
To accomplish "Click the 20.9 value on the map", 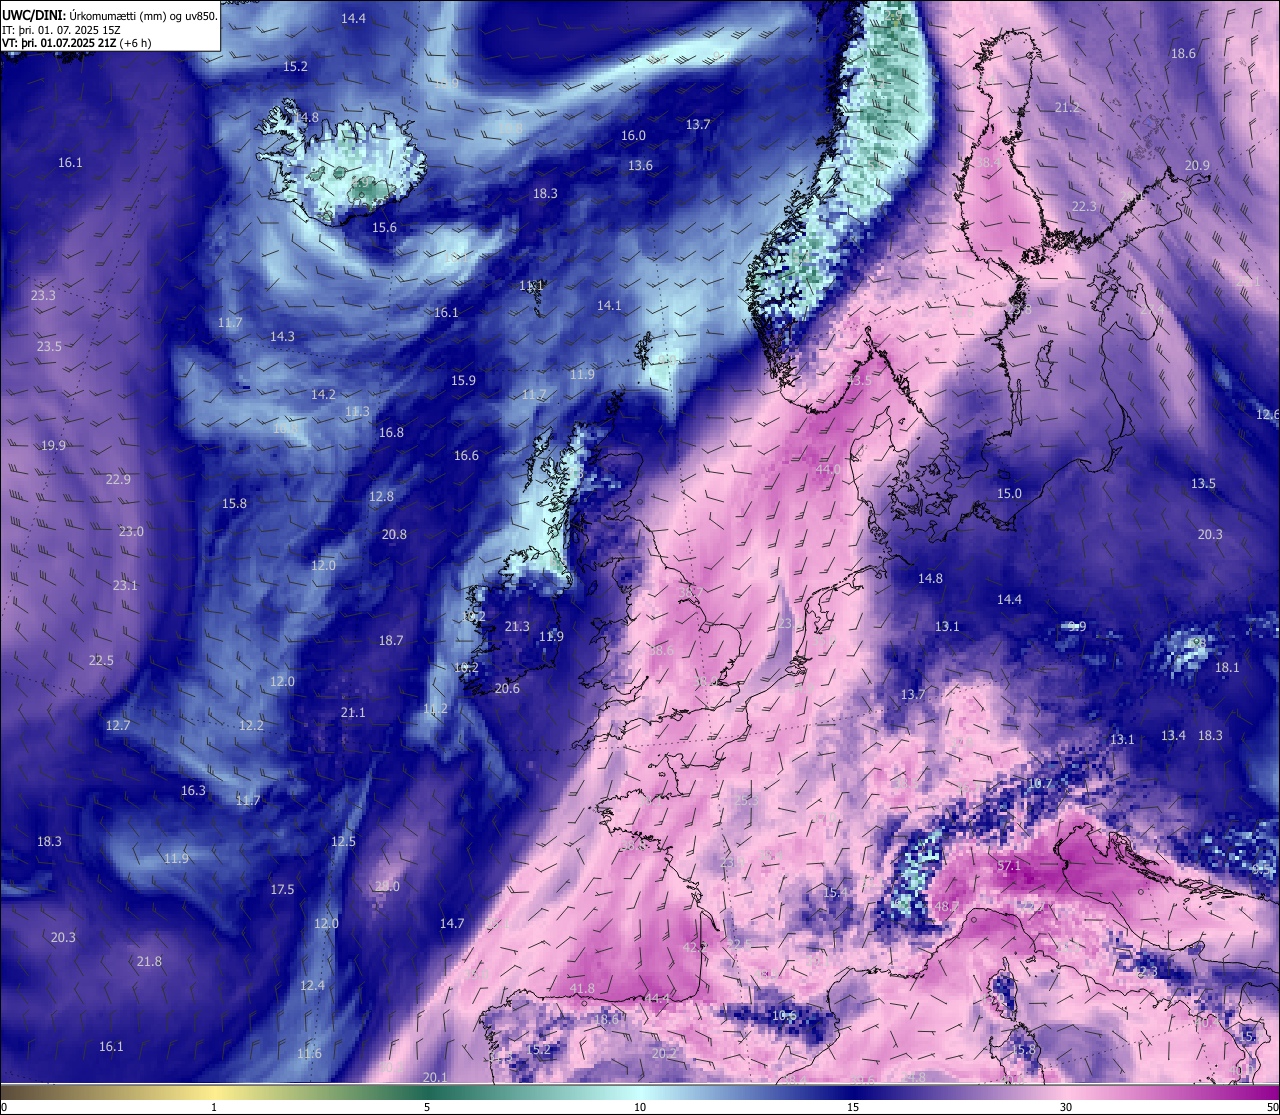I will coord(1197,165).
